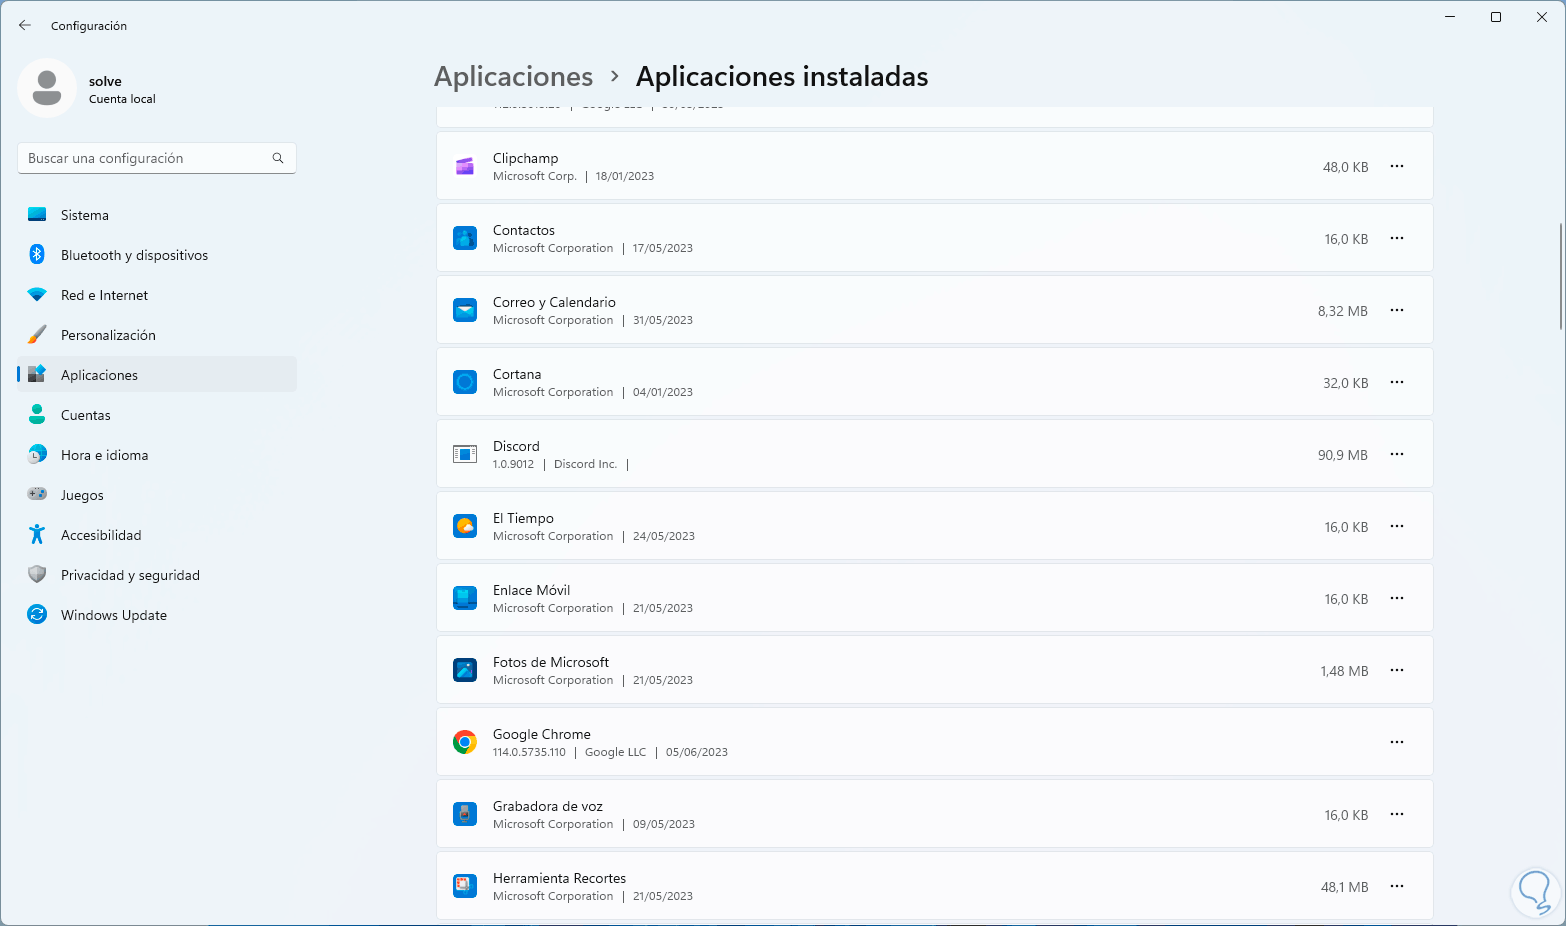1566x926 pixels.
Task: Click the back arrow in the title bar
Action: 25,25
